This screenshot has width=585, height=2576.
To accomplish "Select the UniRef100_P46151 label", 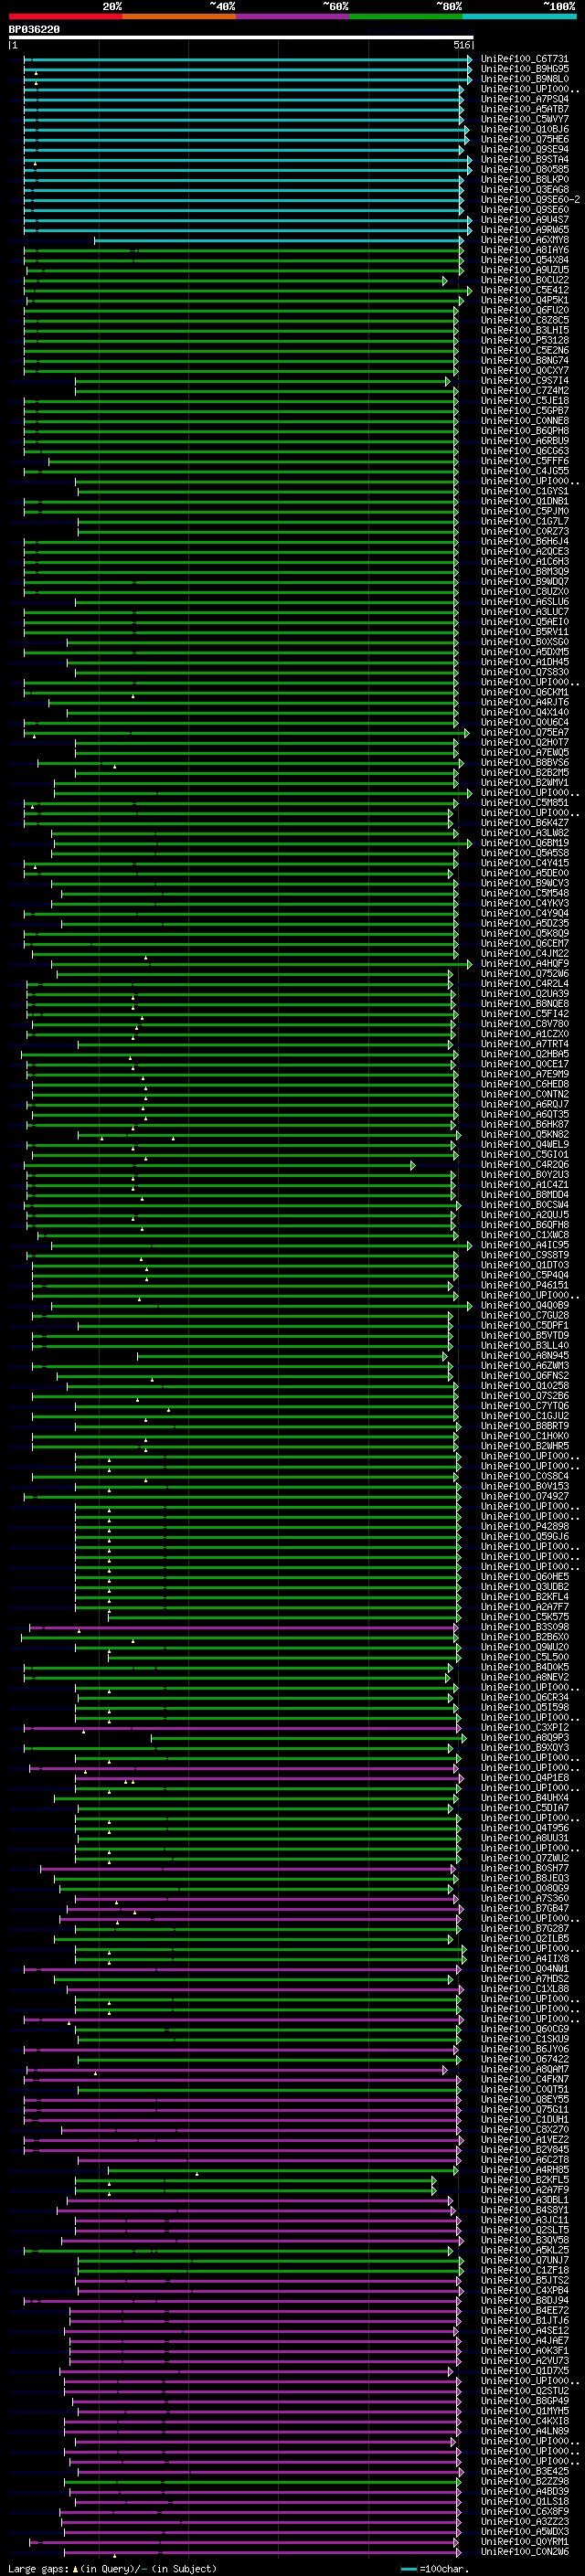I will (524, 1286).
